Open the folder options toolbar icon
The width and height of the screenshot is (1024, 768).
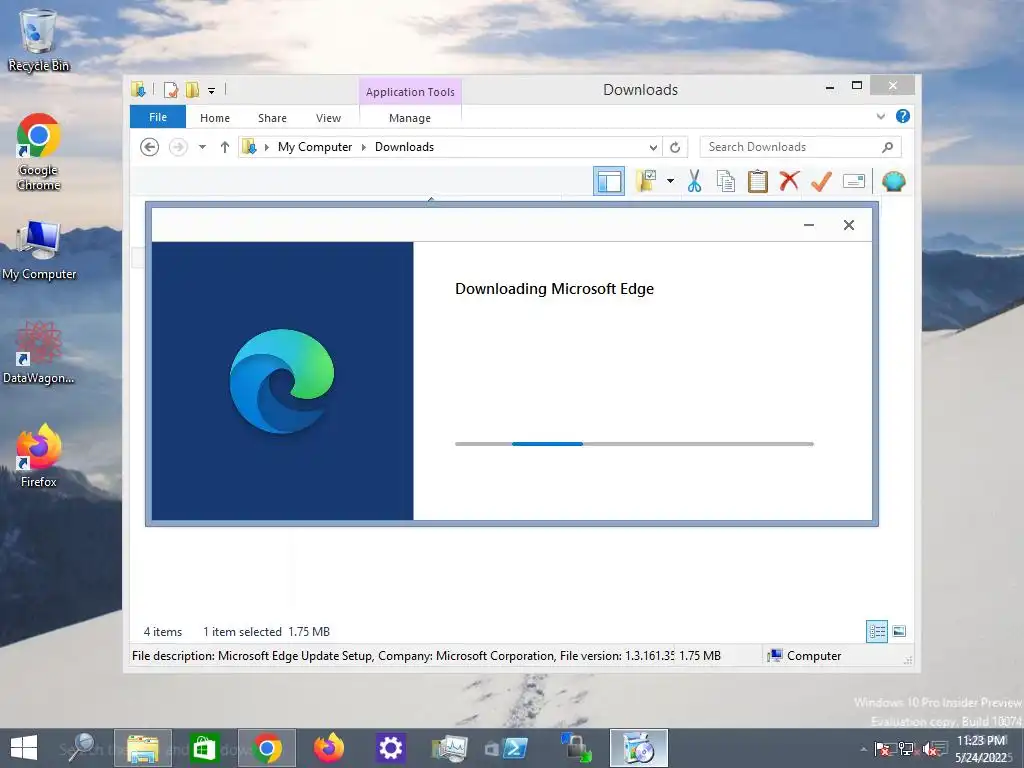(x=646, y=180)
